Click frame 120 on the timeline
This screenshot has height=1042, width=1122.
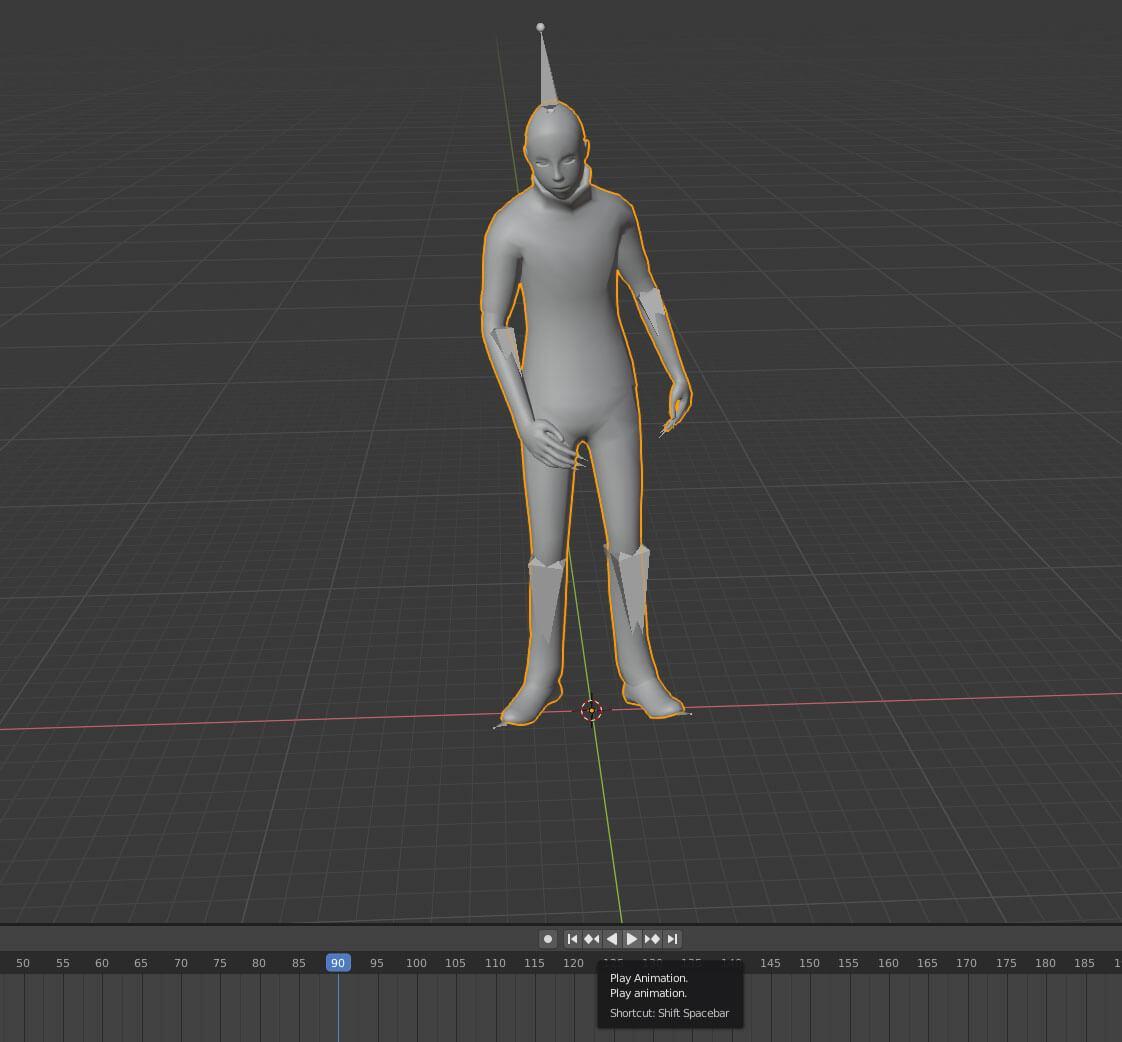point(573,963)
